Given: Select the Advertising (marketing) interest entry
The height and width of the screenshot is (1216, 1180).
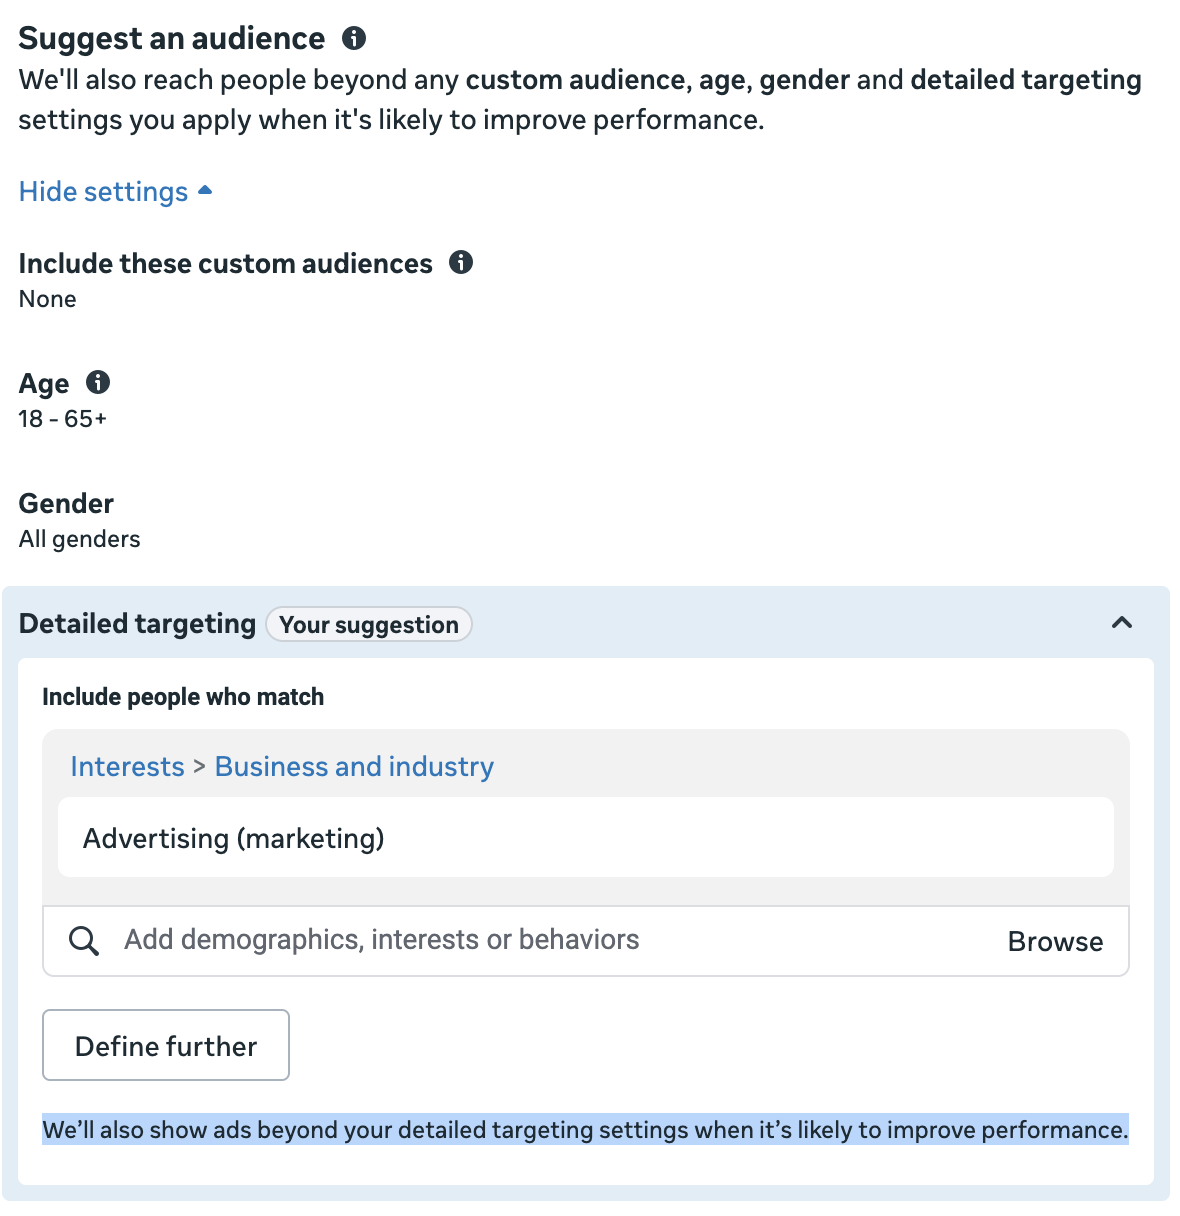Looking at the screenshot, I should coord(234,838).
